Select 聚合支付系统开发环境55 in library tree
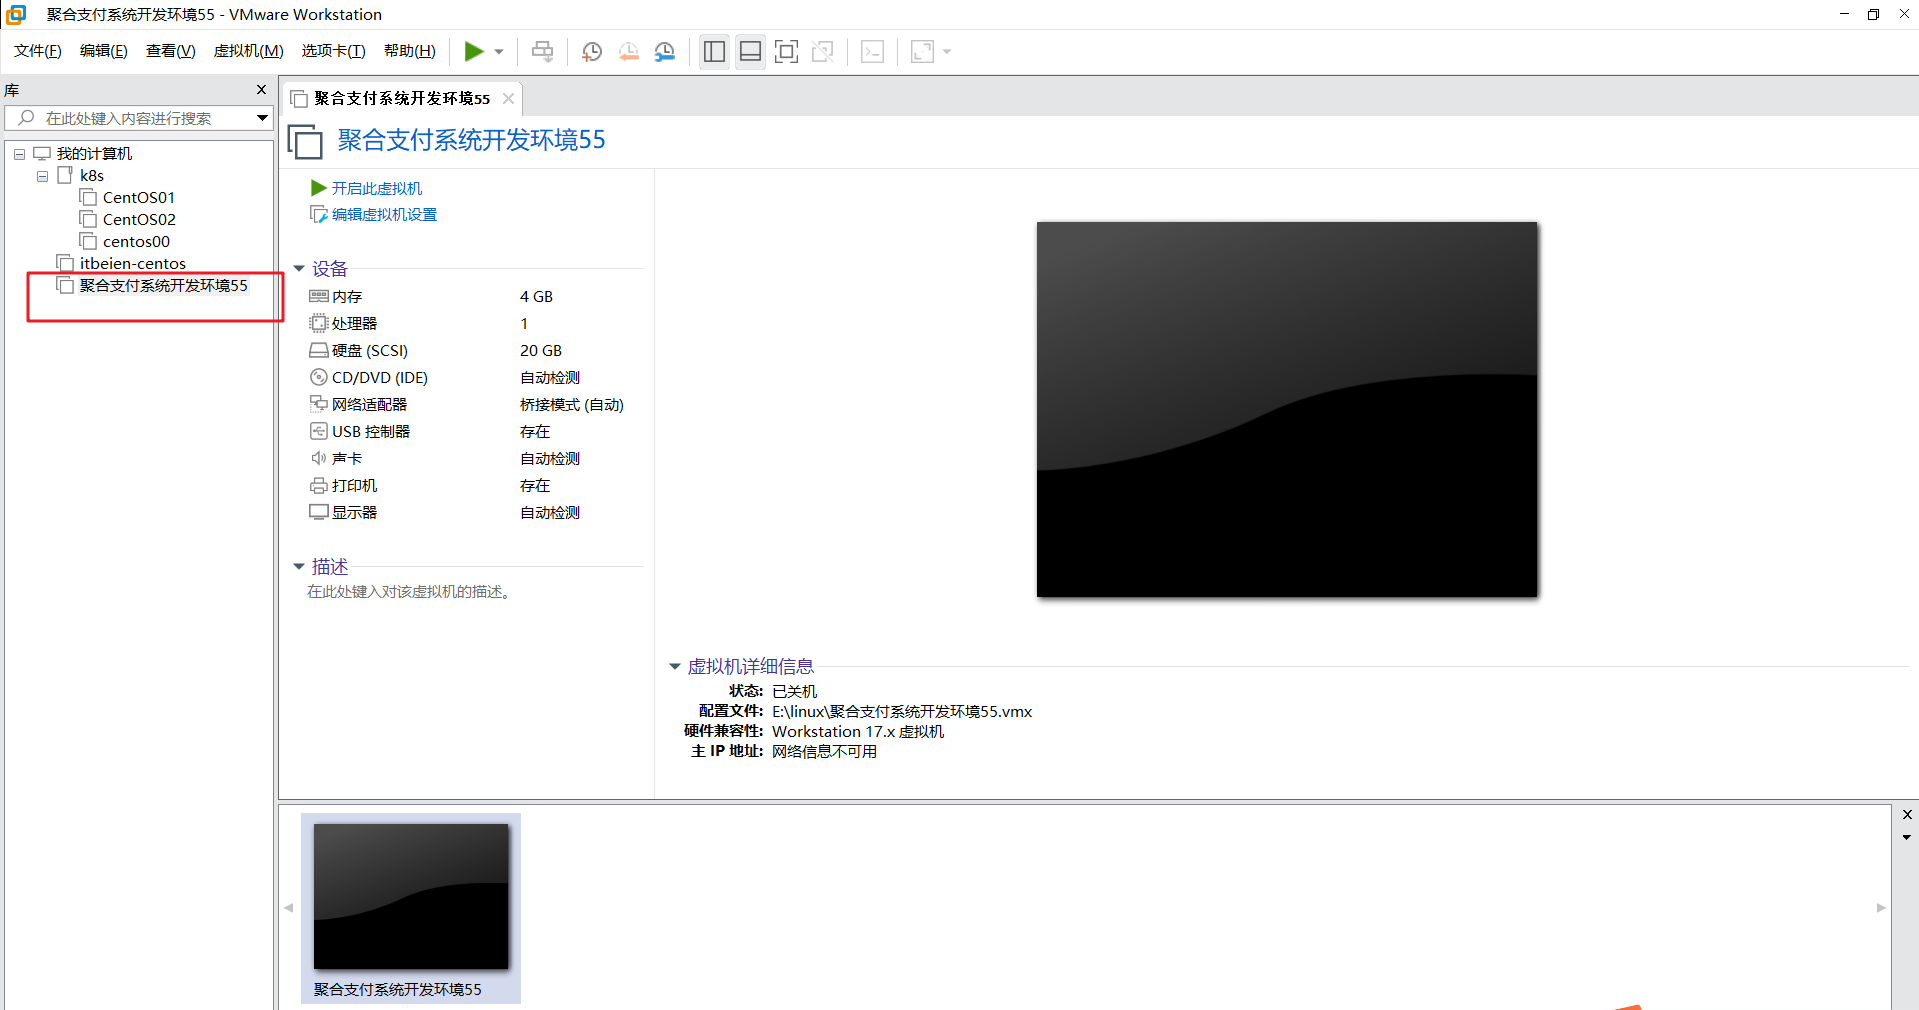The width and height of the screenshot is (1919, 1010). pos(163,286)
